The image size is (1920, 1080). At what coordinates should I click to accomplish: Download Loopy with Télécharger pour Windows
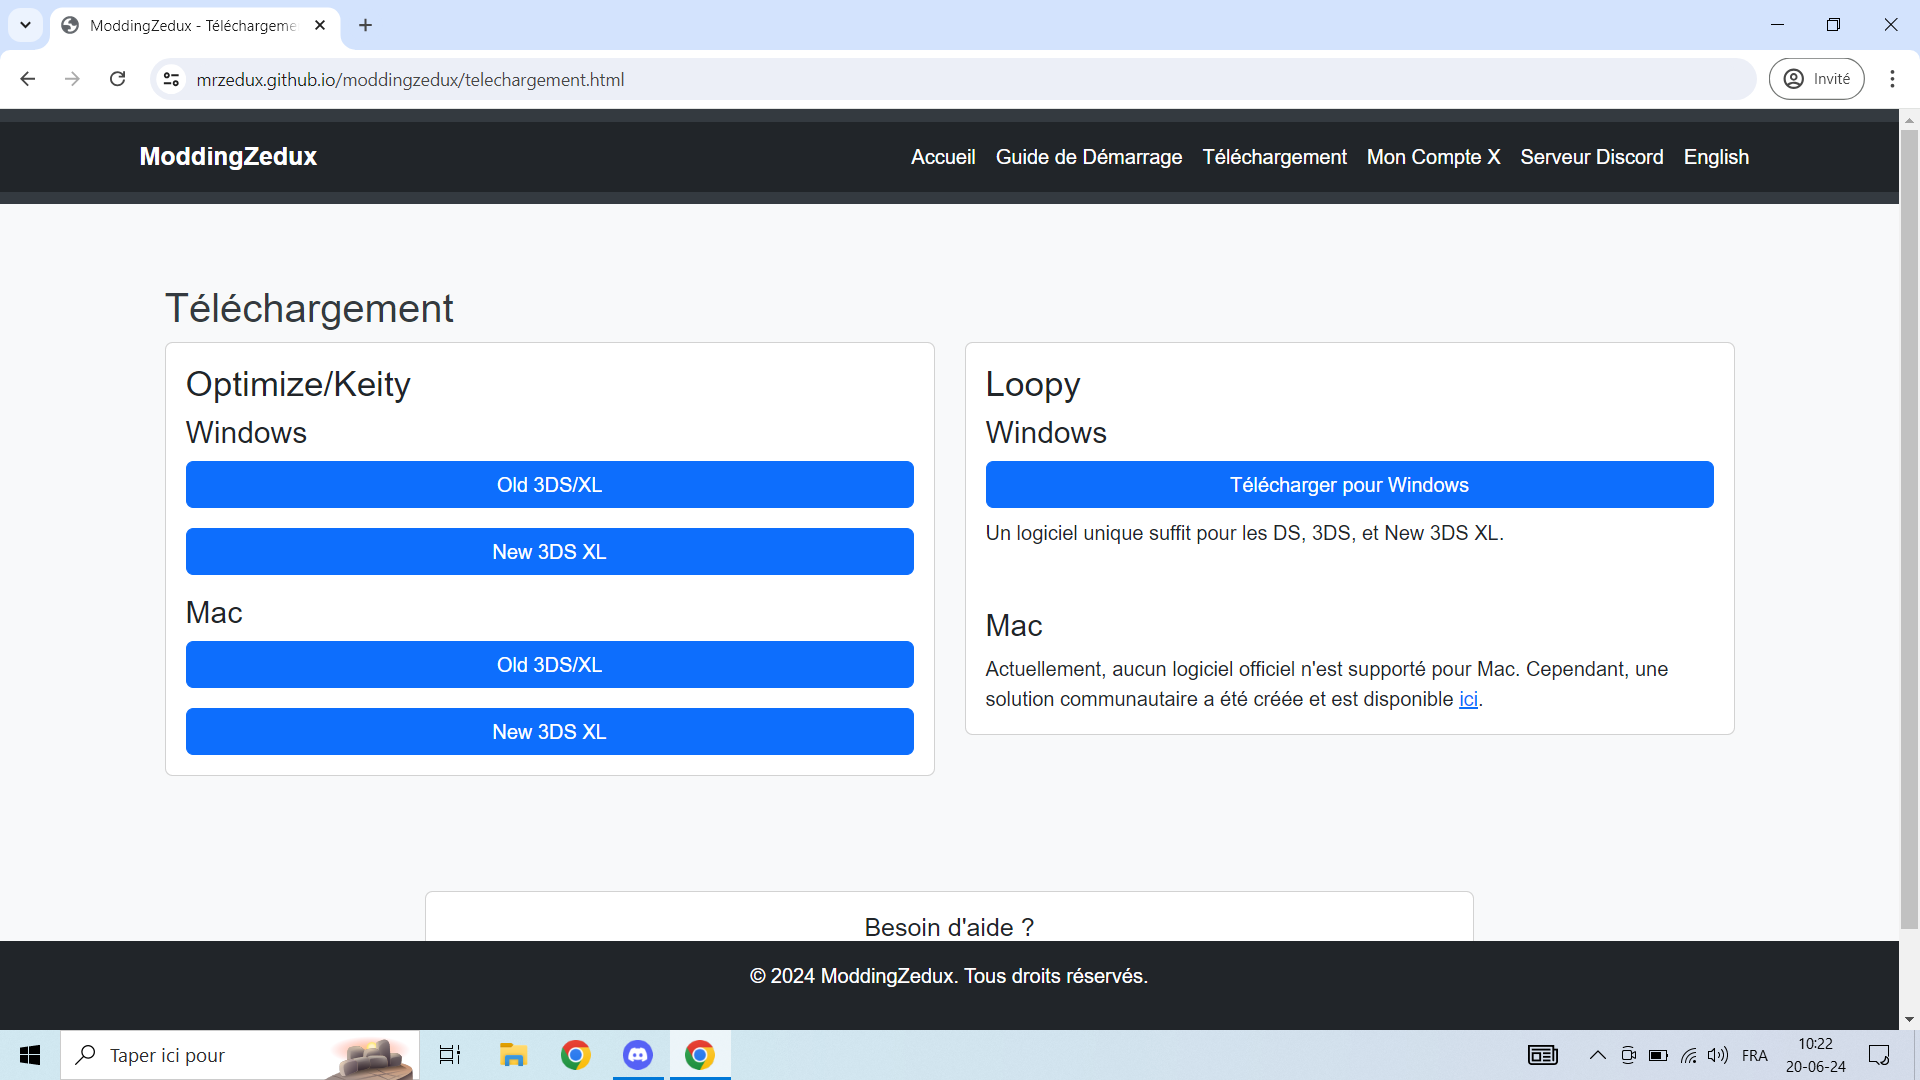(1349, 485)
